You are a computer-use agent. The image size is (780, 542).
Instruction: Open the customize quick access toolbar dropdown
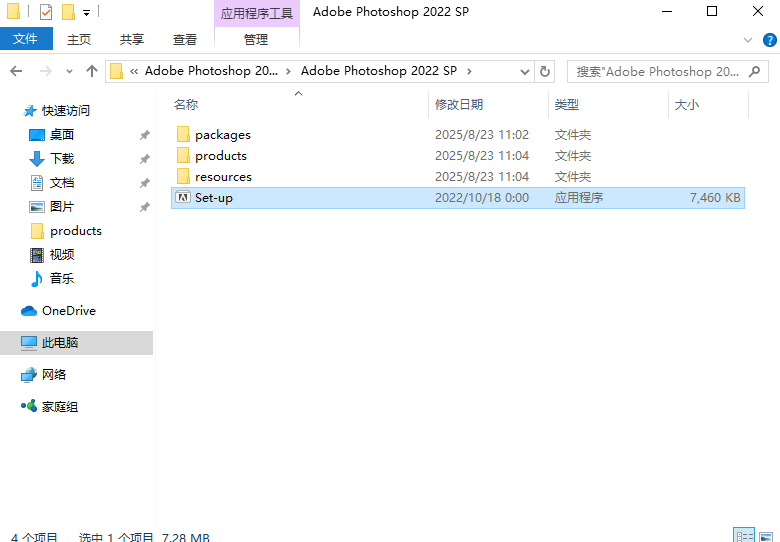point(87,13)
